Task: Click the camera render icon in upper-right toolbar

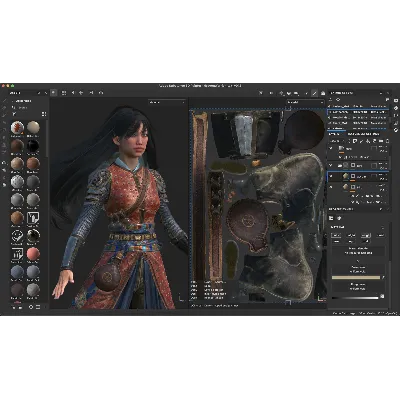Action: pos(322,93)
